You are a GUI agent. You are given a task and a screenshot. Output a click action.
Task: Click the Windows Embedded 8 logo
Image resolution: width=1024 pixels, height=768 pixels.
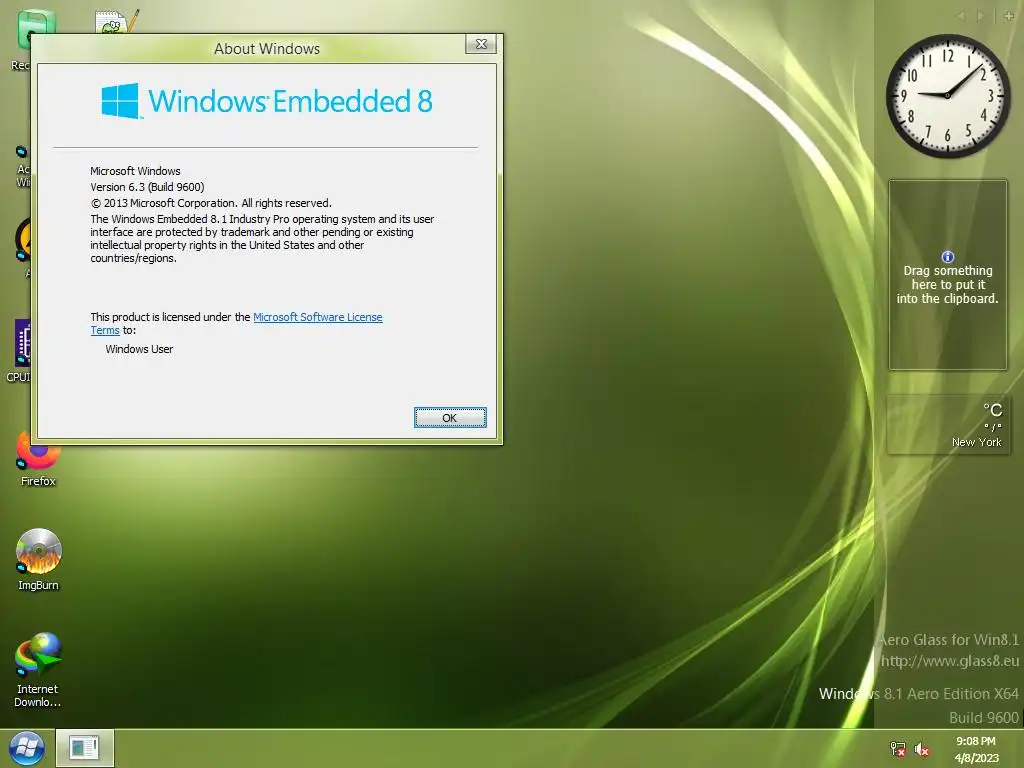click(x=266, y=101)
